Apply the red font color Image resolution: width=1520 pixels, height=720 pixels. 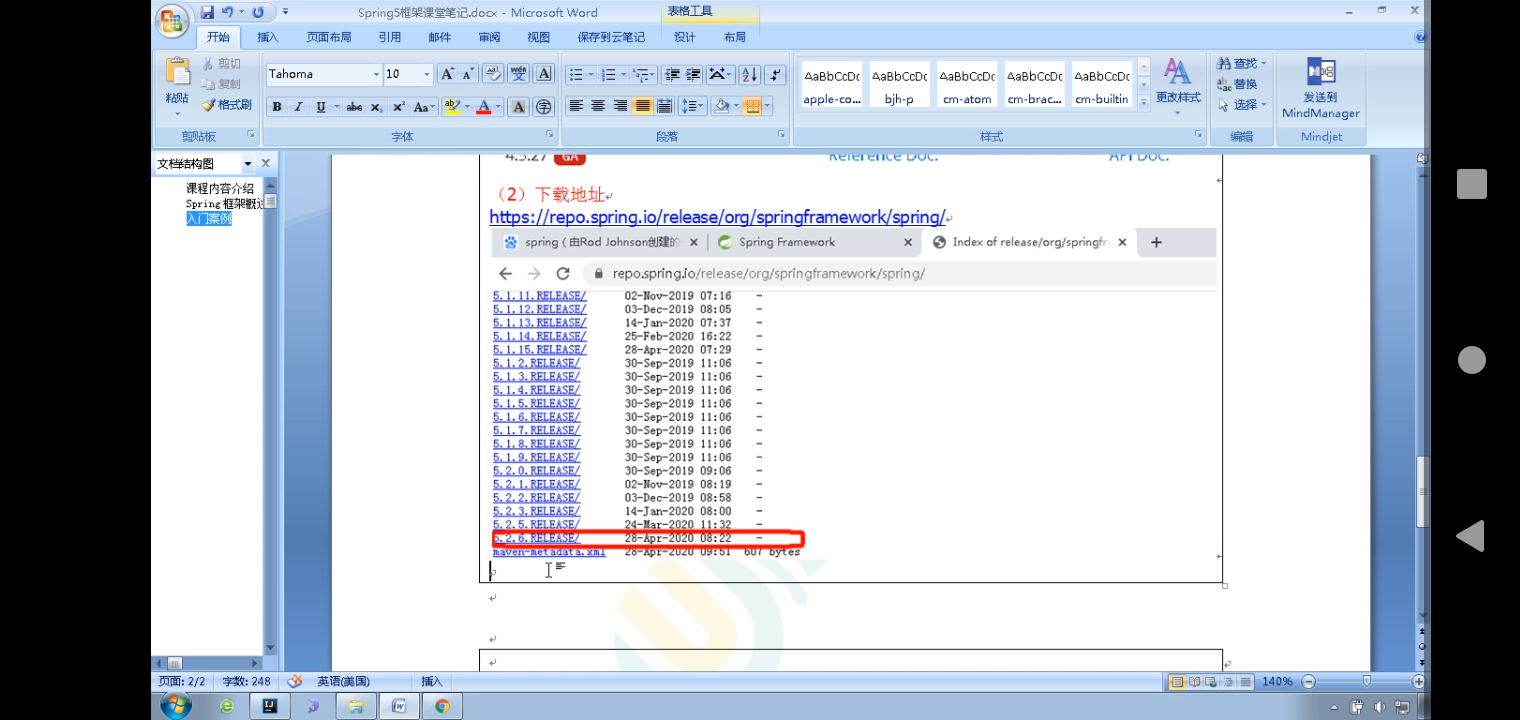(484, 107)
